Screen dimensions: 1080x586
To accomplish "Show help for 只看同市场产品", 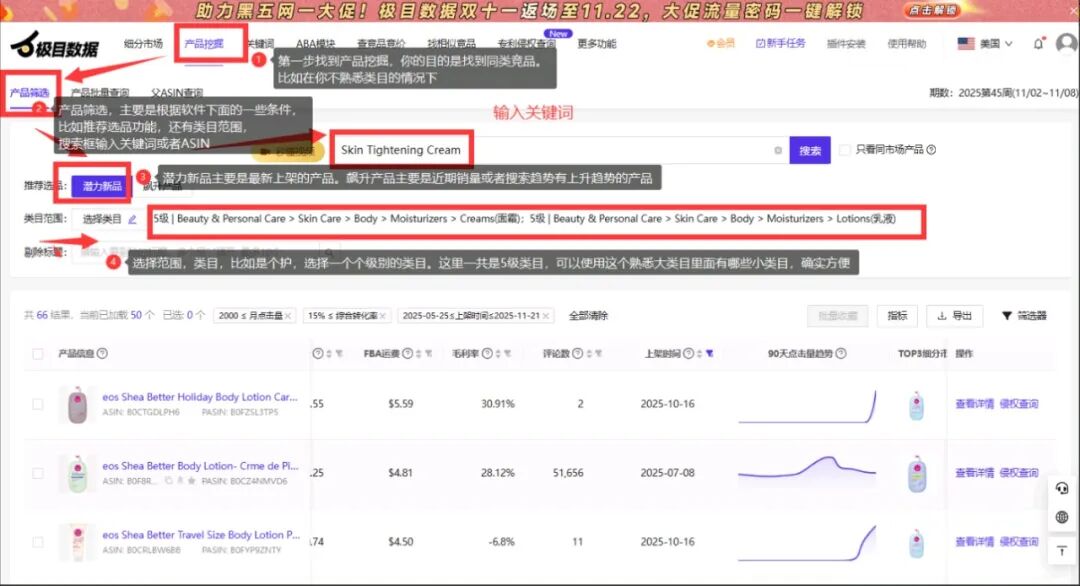I will pos(931,149).
